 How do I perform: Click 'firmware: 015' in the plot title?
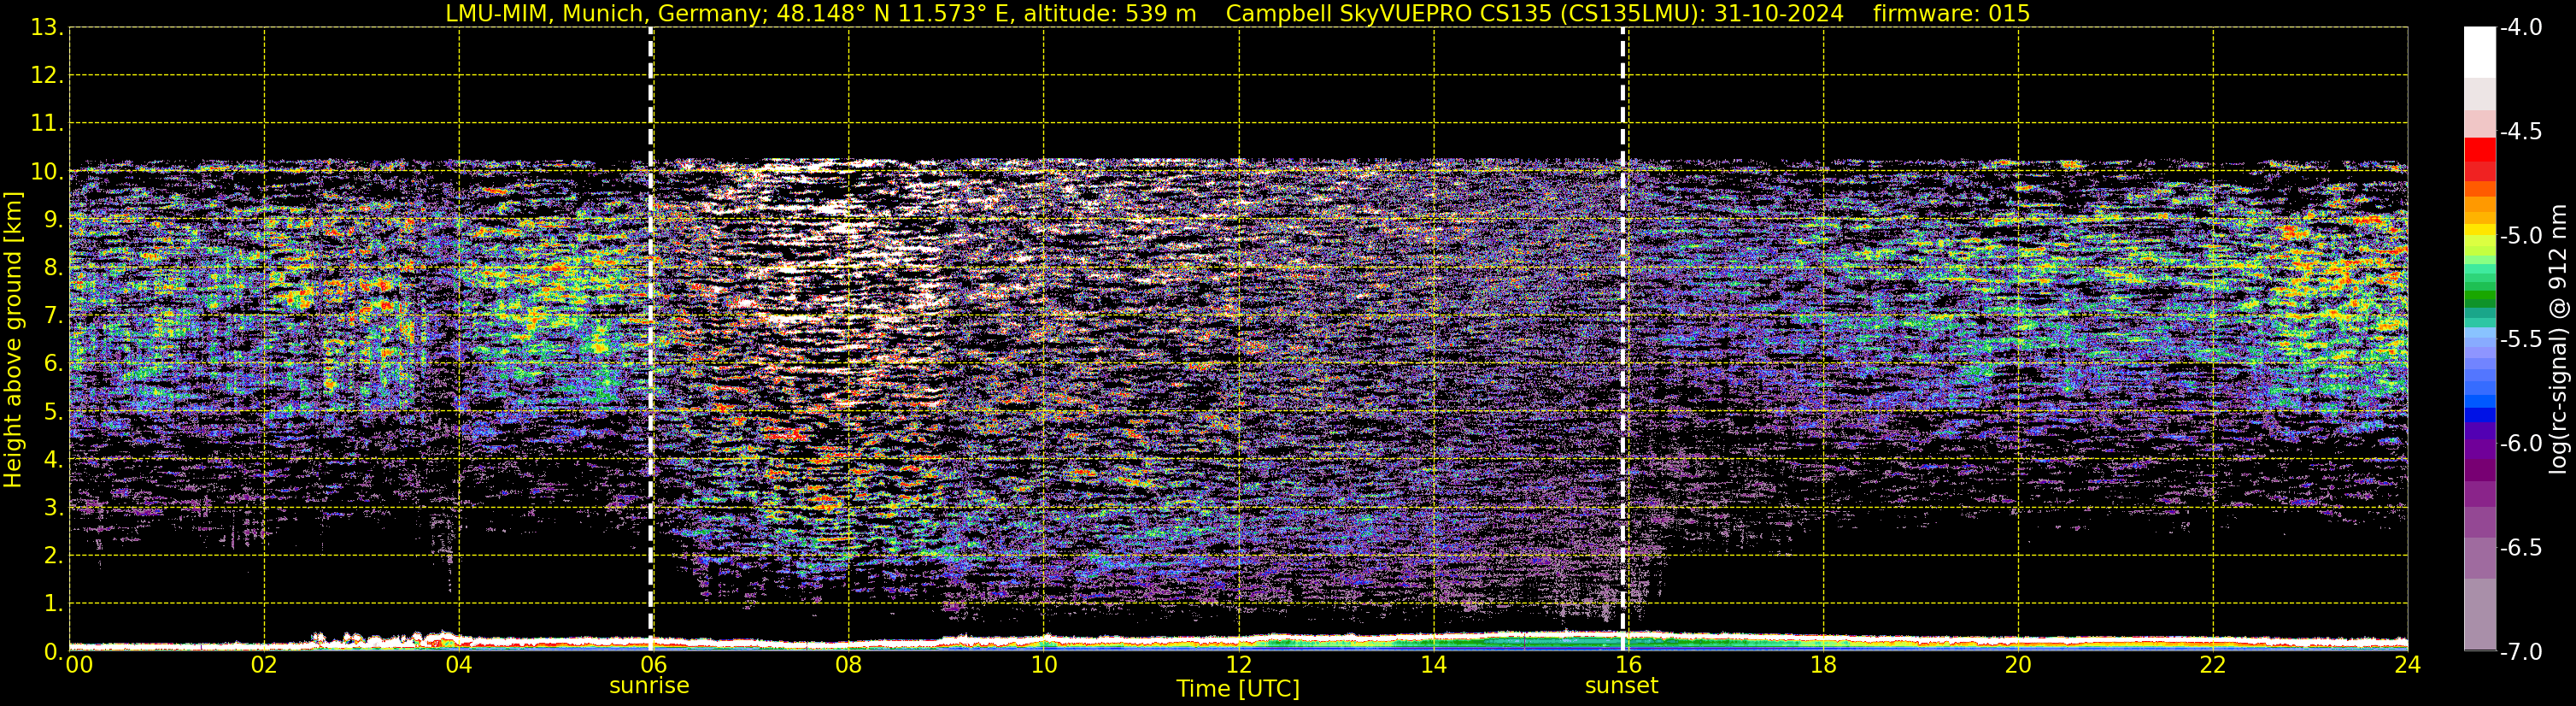[1951, 13]
